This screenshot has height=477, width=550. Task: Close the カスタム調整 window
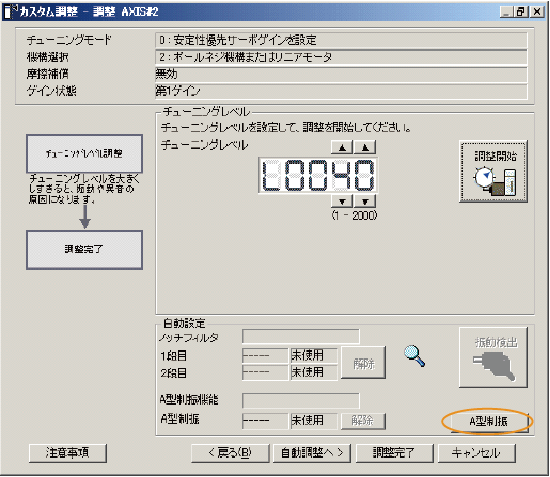click(537, 12)
